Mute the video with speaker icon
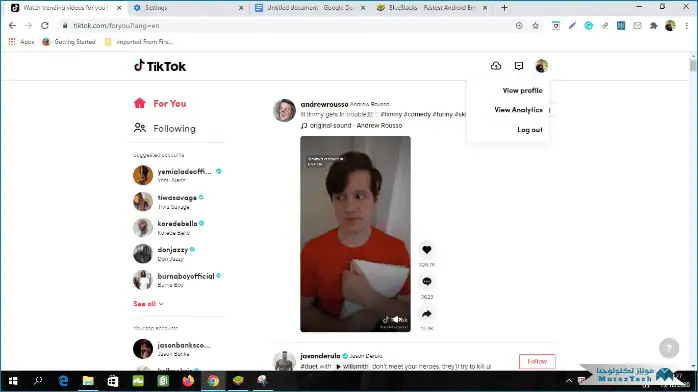The image size is (698, 392). tap(396, 319)
